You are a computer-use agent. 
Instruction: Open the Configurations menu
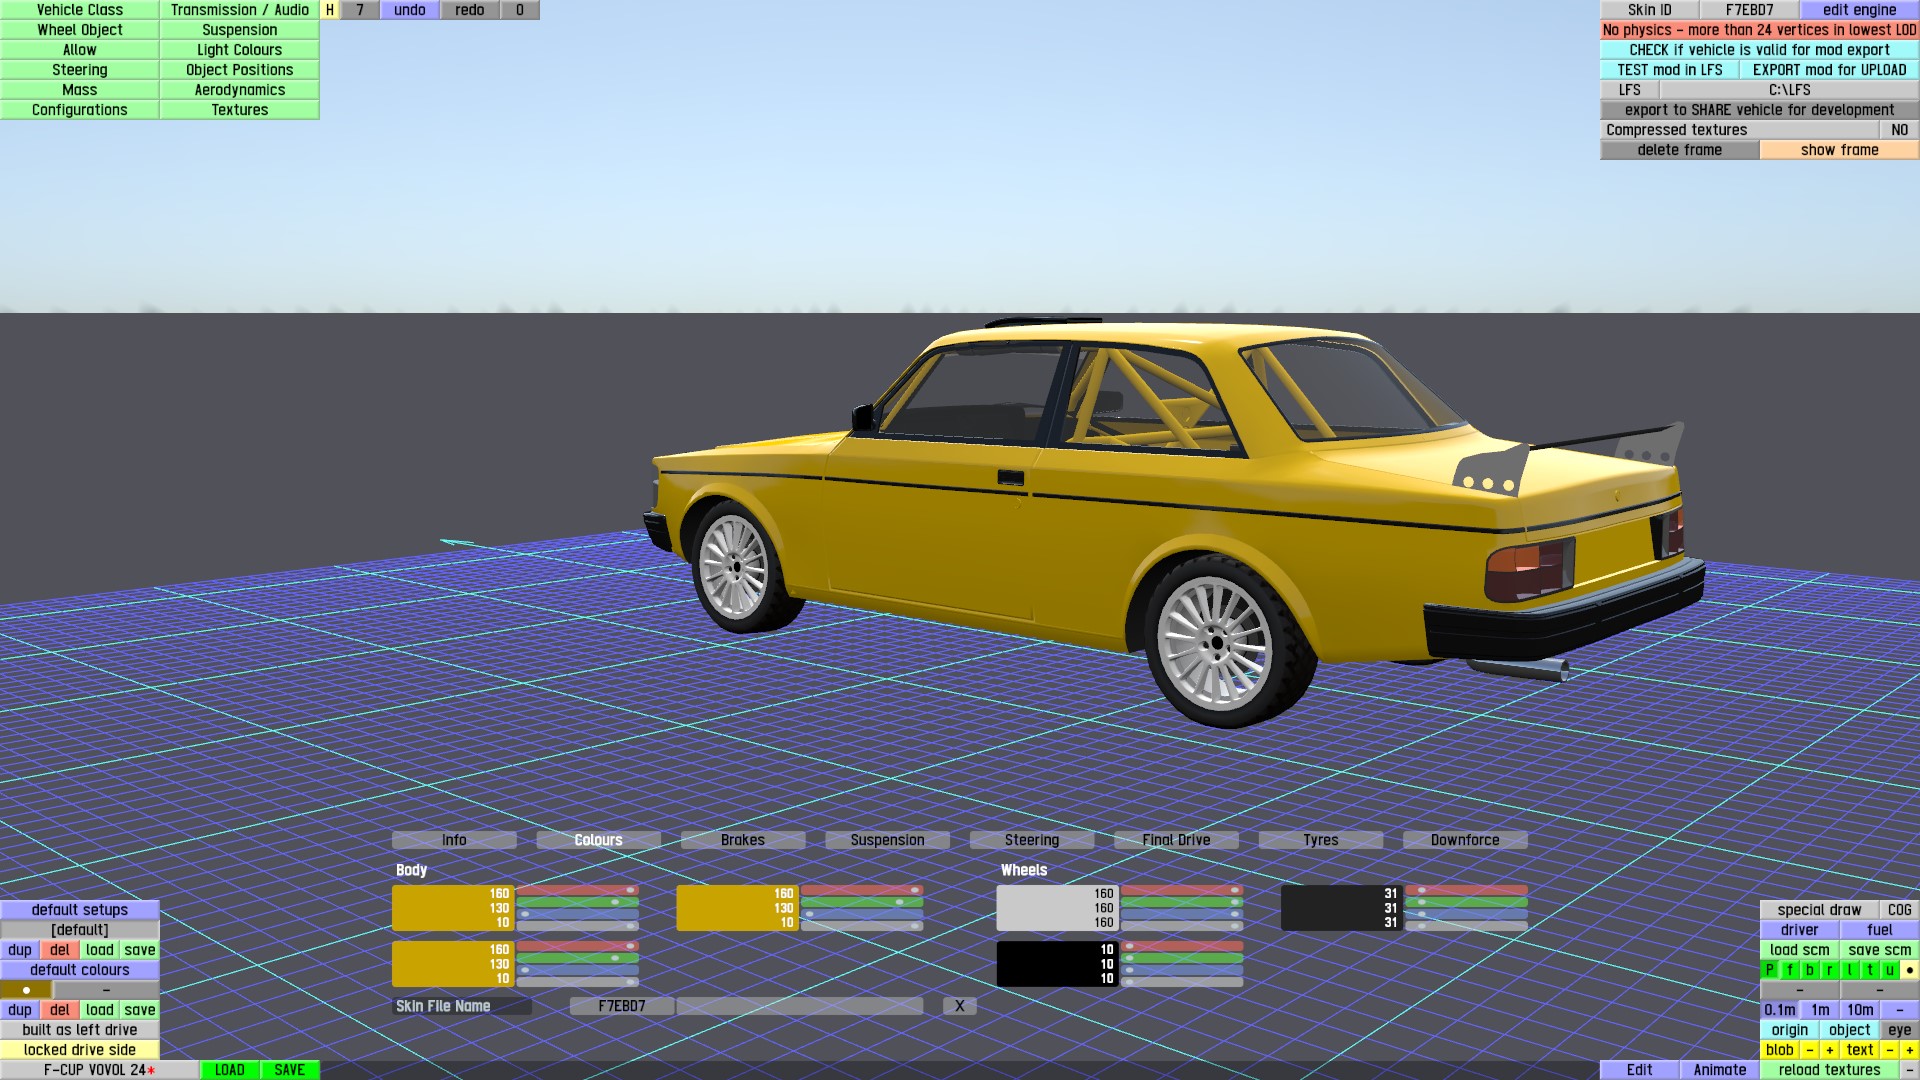click(80, 110)
